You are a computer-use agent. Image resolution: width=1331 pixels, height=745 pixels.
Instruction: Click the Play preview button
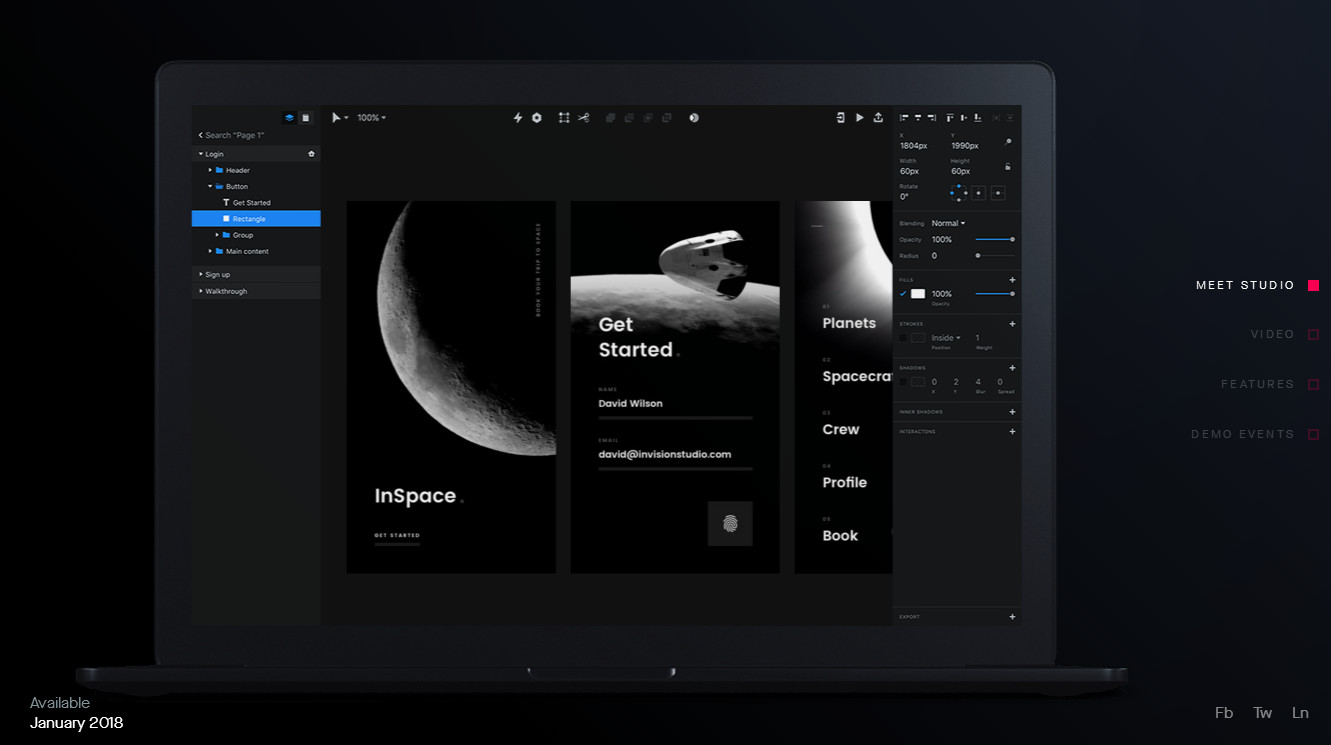click(x=859, y=118)
